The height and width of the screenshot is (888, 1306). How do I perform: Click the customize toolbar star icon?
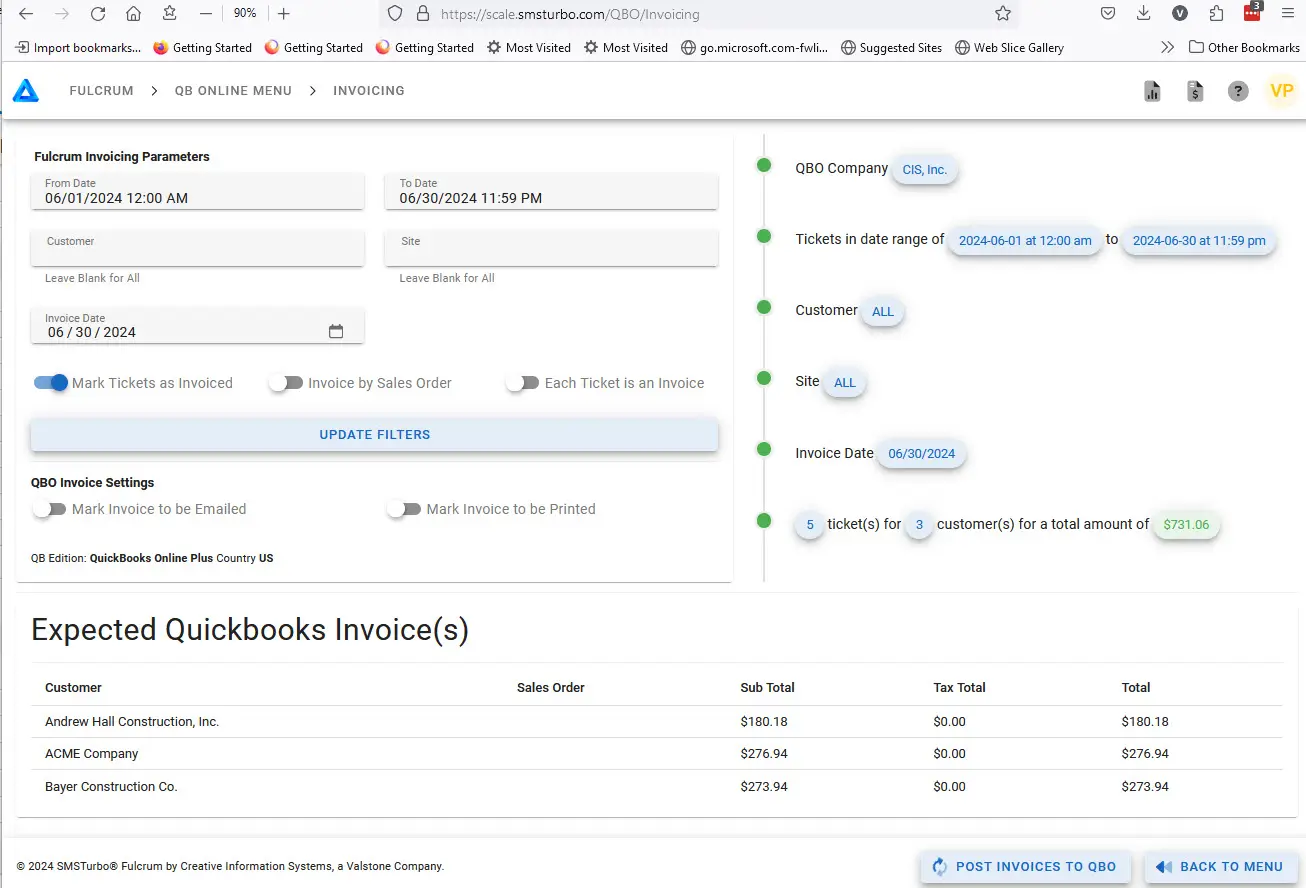(169, 14)
